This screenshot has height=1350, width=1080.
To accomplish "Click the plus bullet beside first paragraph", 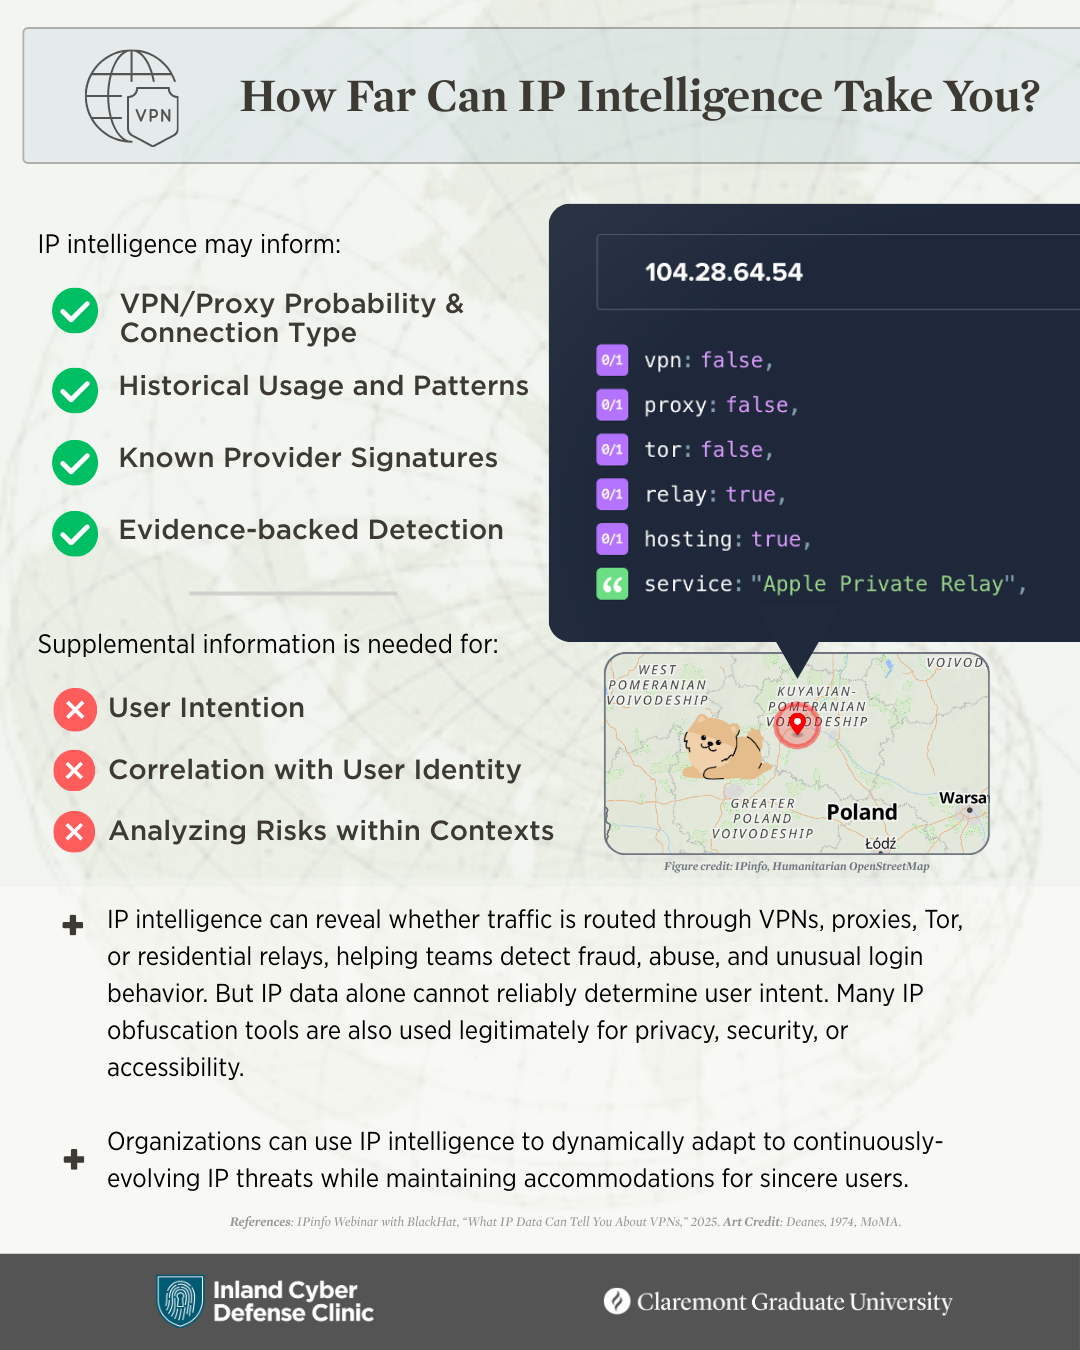I will pyautogui.click(x=73, y=925).
